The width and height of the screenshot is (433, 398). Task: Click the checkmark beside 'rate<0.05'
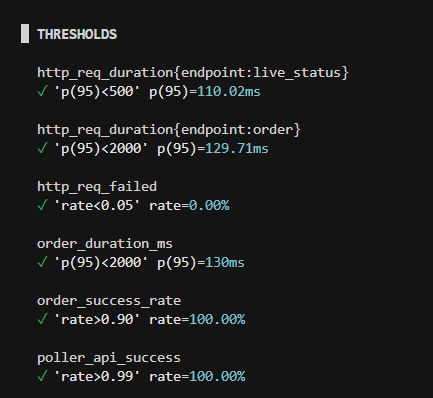click(42, 205)
